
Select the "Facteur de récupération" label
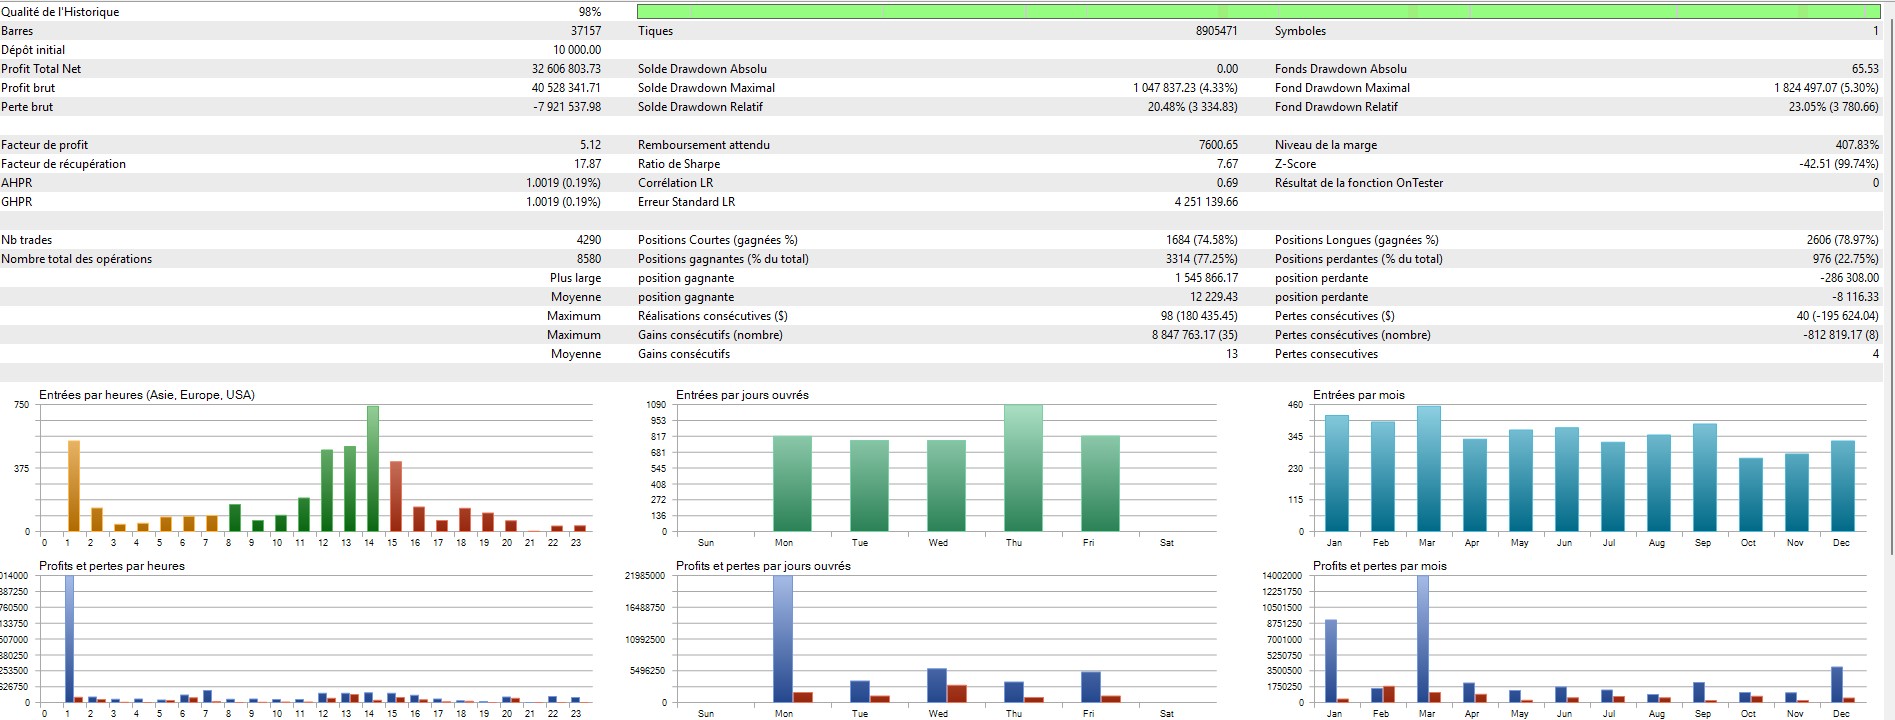click(x=63, y=164)
